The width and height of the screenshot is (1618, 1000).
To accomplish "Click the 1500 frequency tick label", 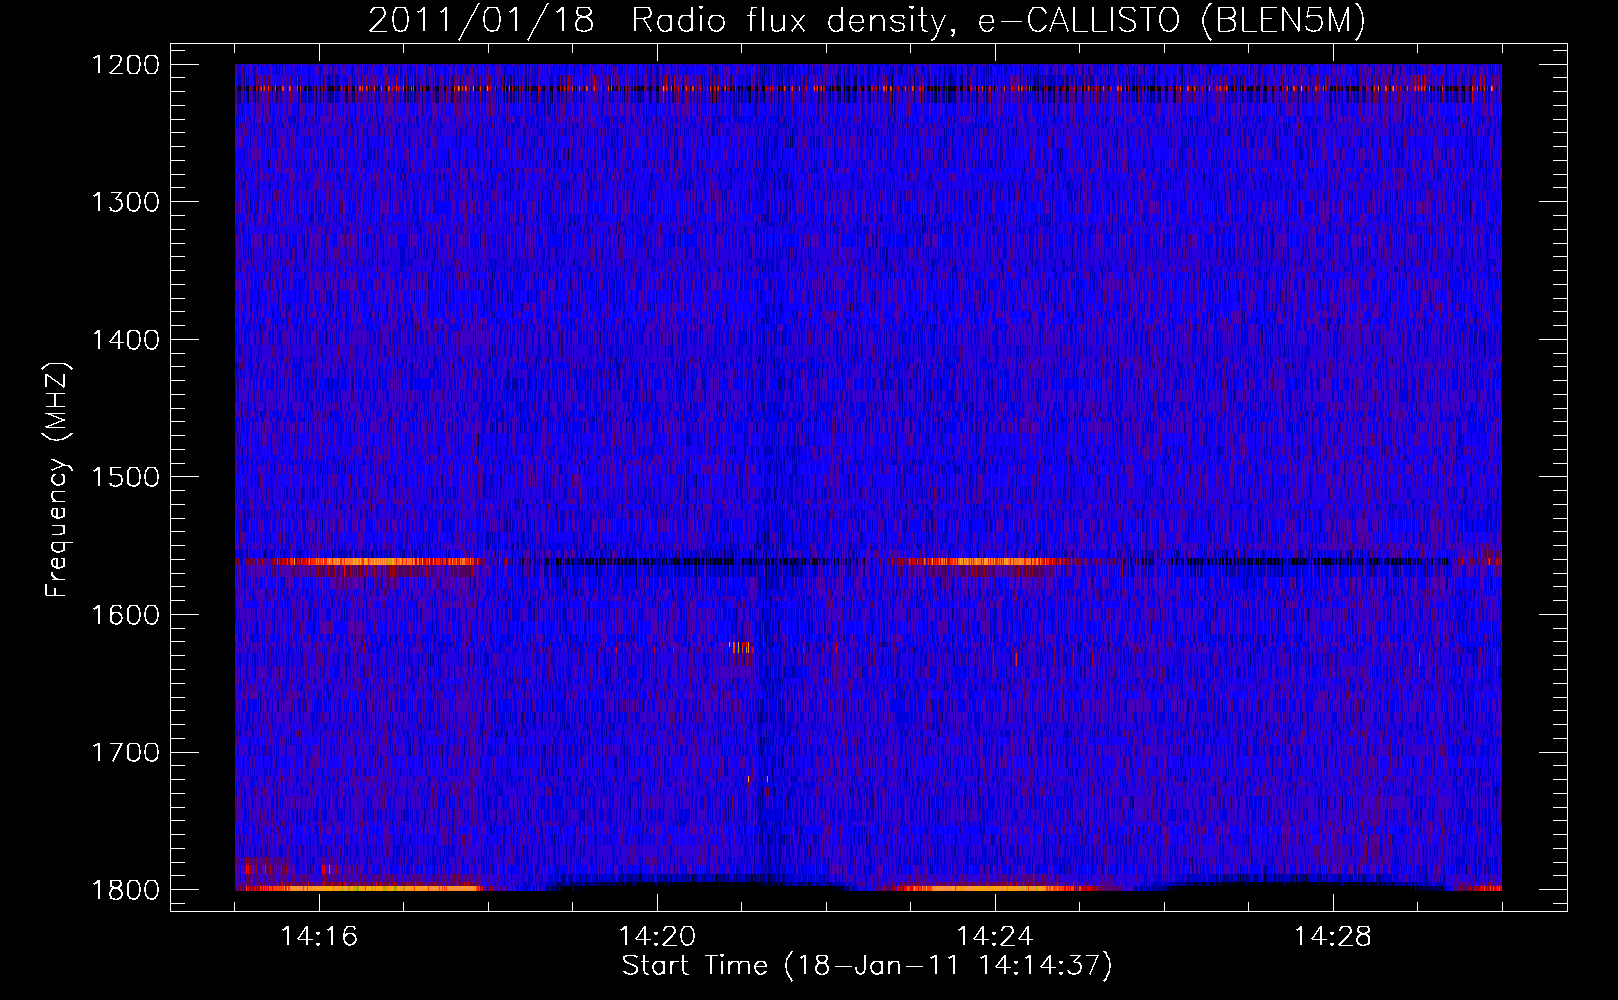I will (125, 477).
